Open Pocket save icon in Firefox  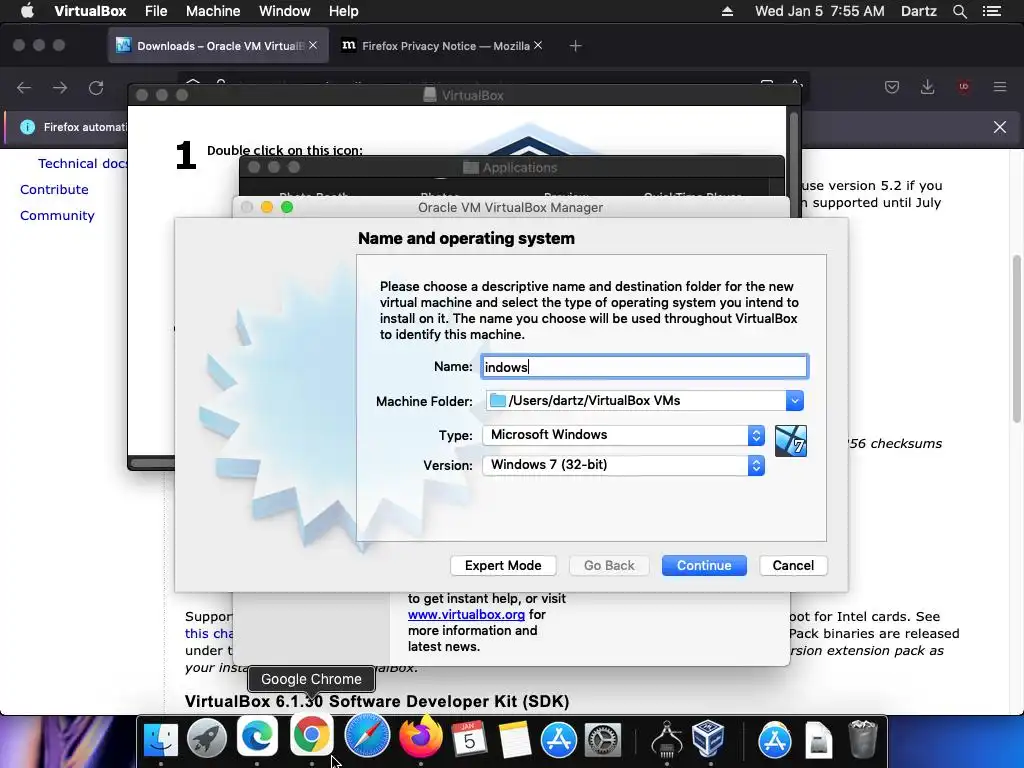pos(891,87)
